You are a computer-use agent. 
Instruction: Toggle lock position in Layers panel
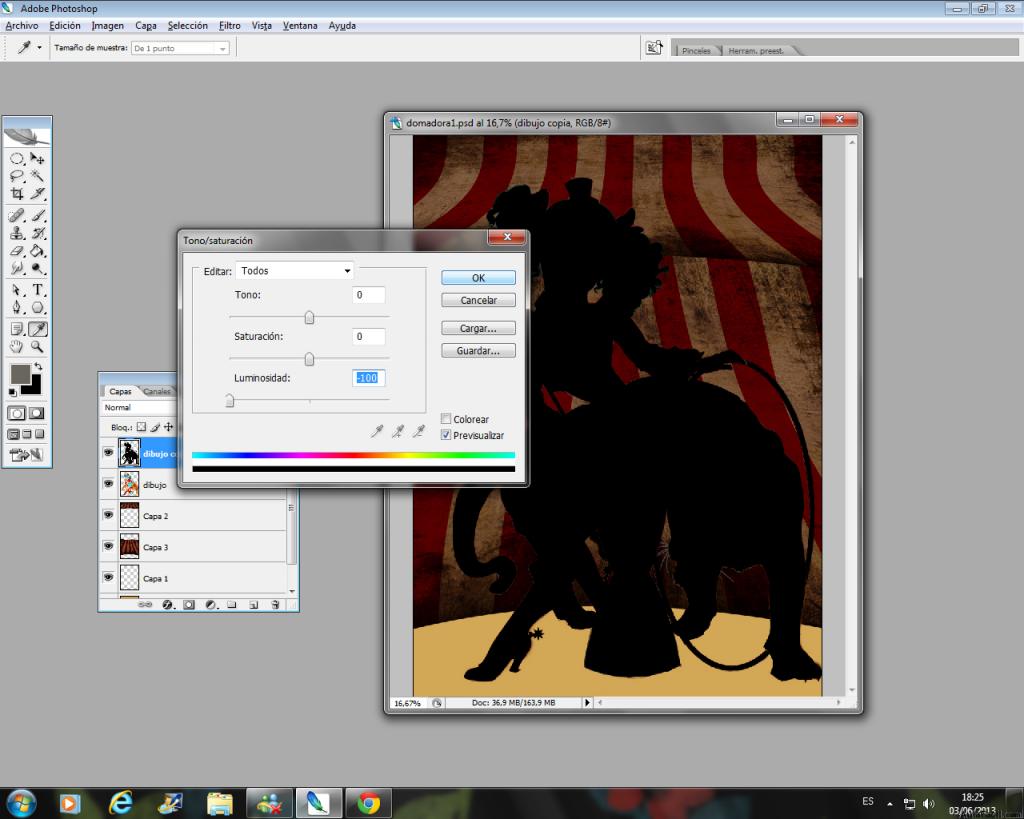[168, 427]
